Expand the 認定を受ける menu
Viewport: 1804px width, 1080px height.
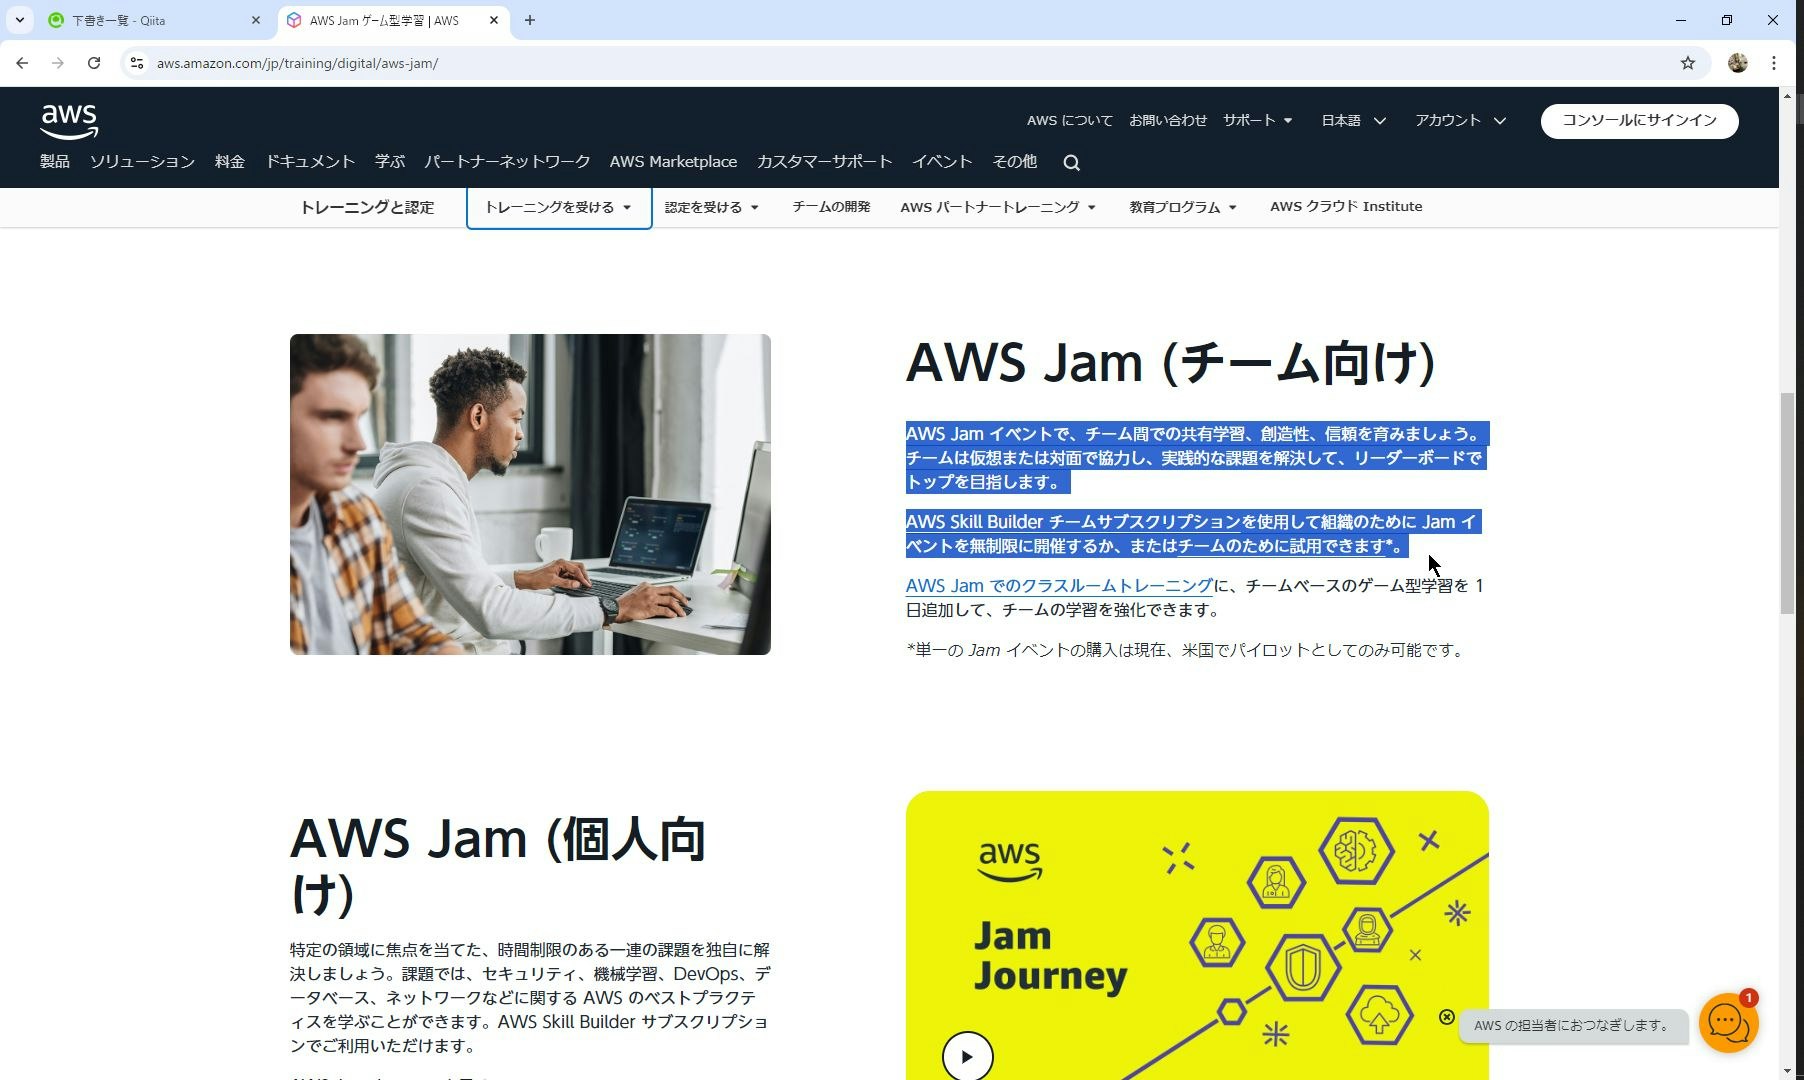(x=712, y=207)
